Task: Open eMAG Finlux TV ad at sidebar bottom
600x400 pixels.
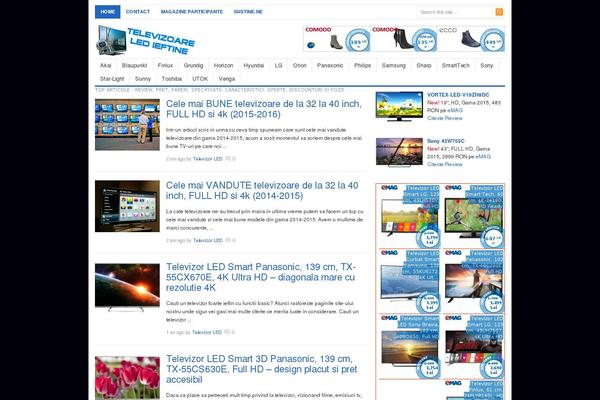Action: click(x=473, y=390)
